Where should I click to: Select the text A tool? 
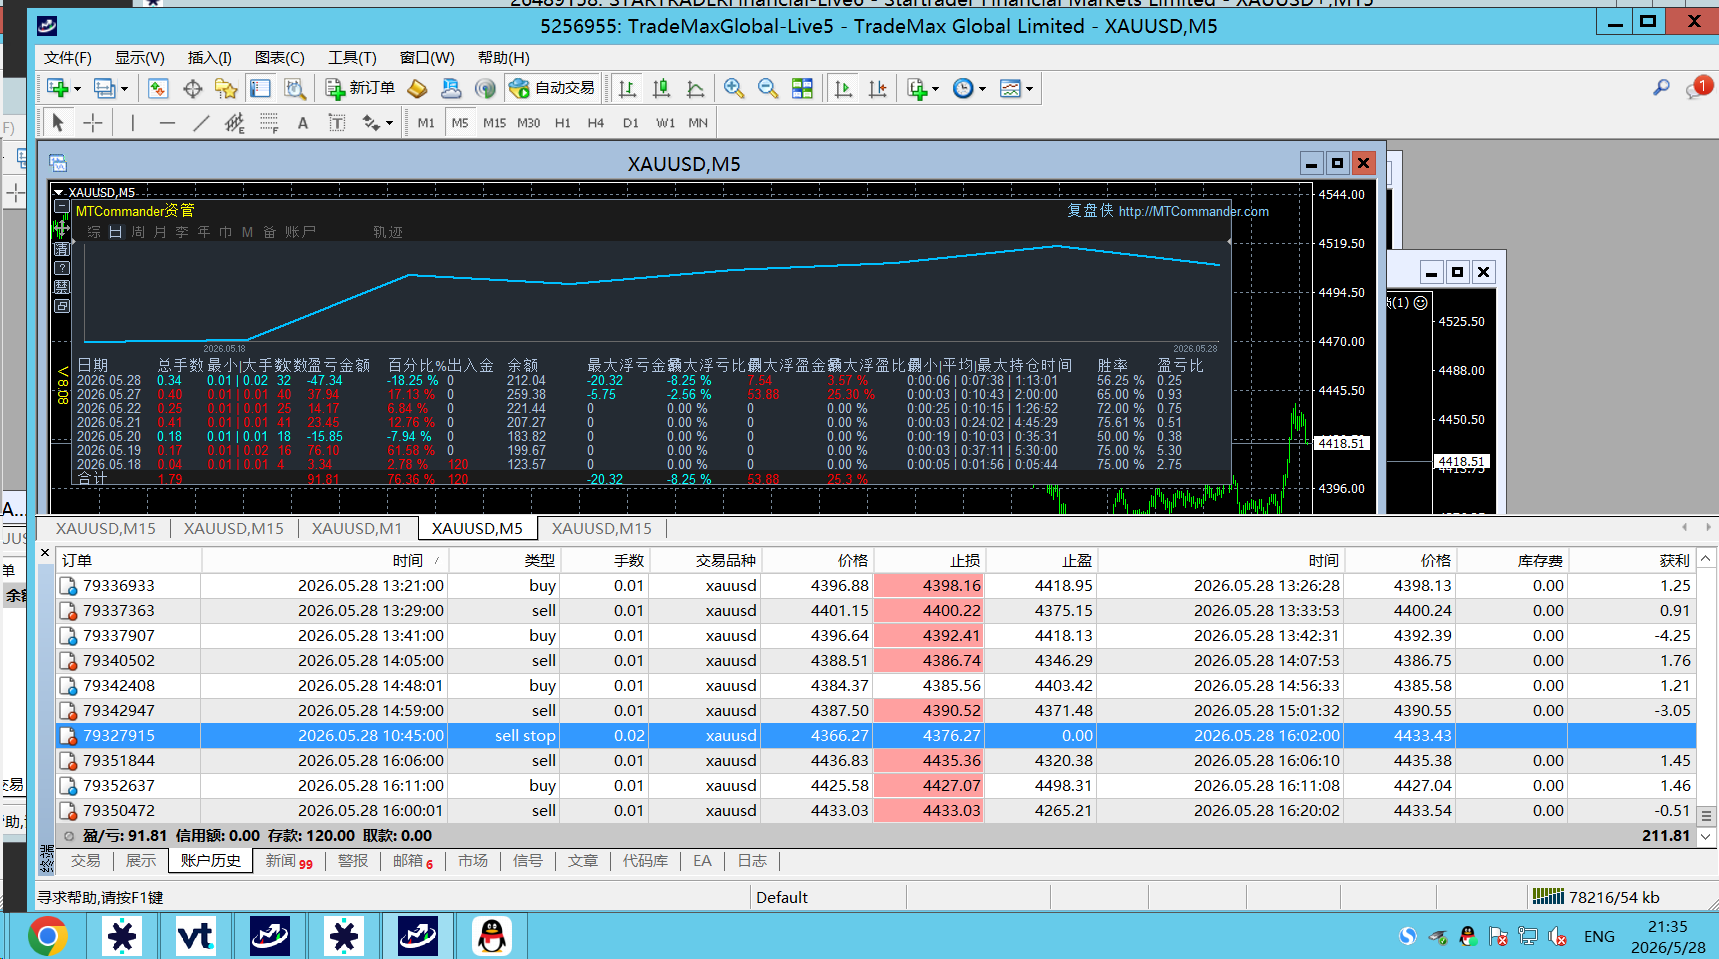pos(303,123)
